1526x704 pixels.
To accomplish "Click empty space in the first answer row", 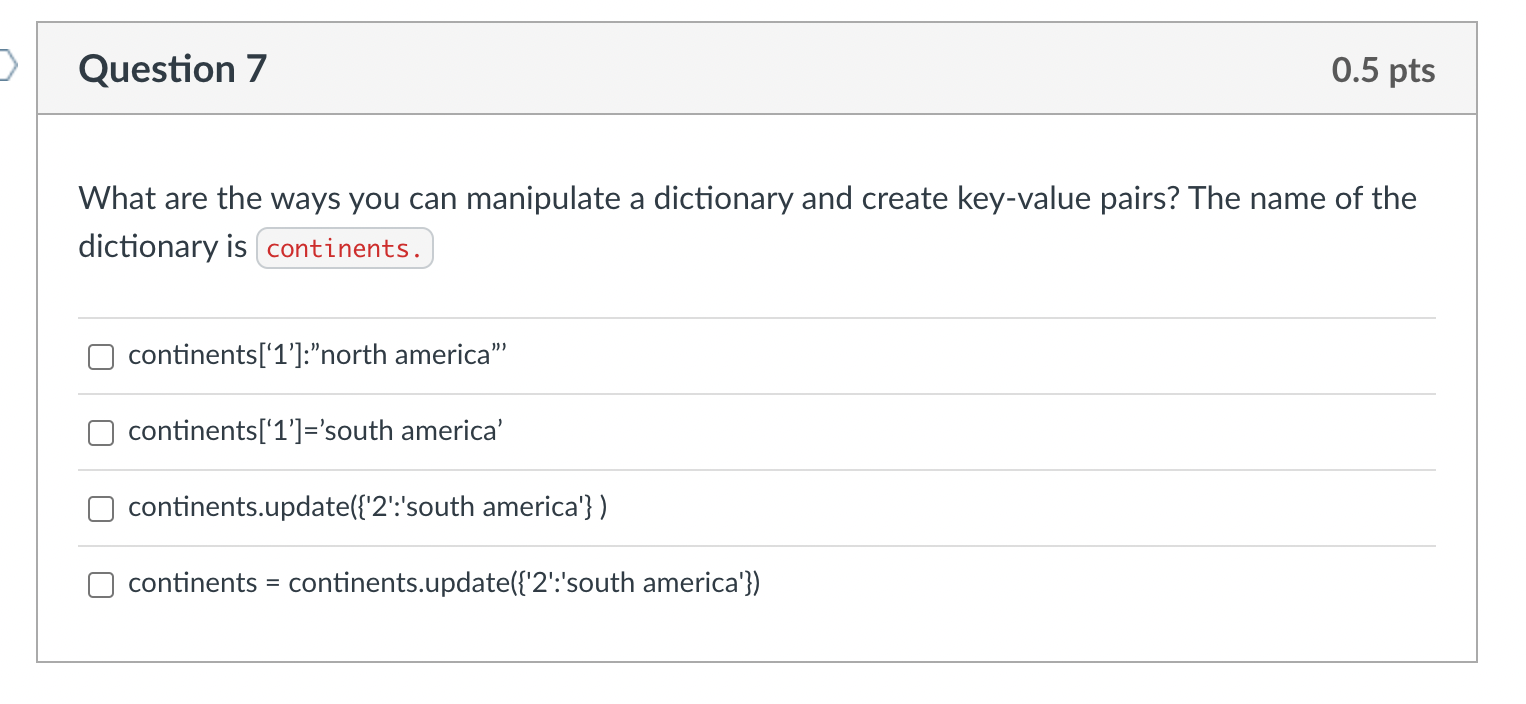I will [970, 356].
